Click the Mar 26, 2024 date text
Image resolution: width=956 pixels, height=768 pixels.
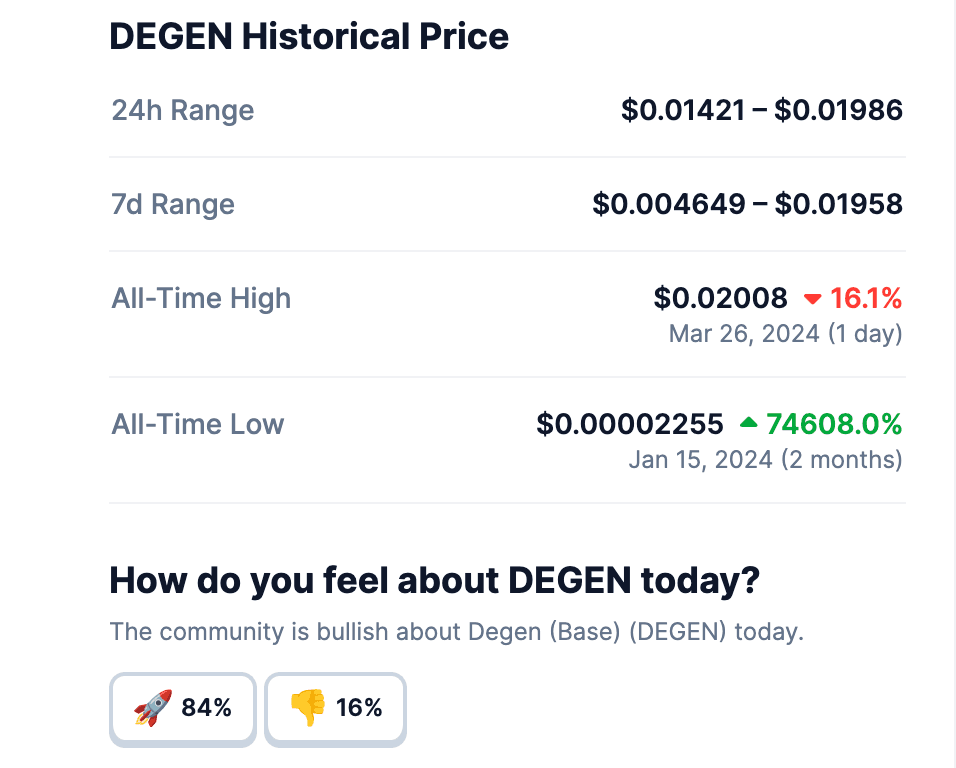[x=744, y=334]
